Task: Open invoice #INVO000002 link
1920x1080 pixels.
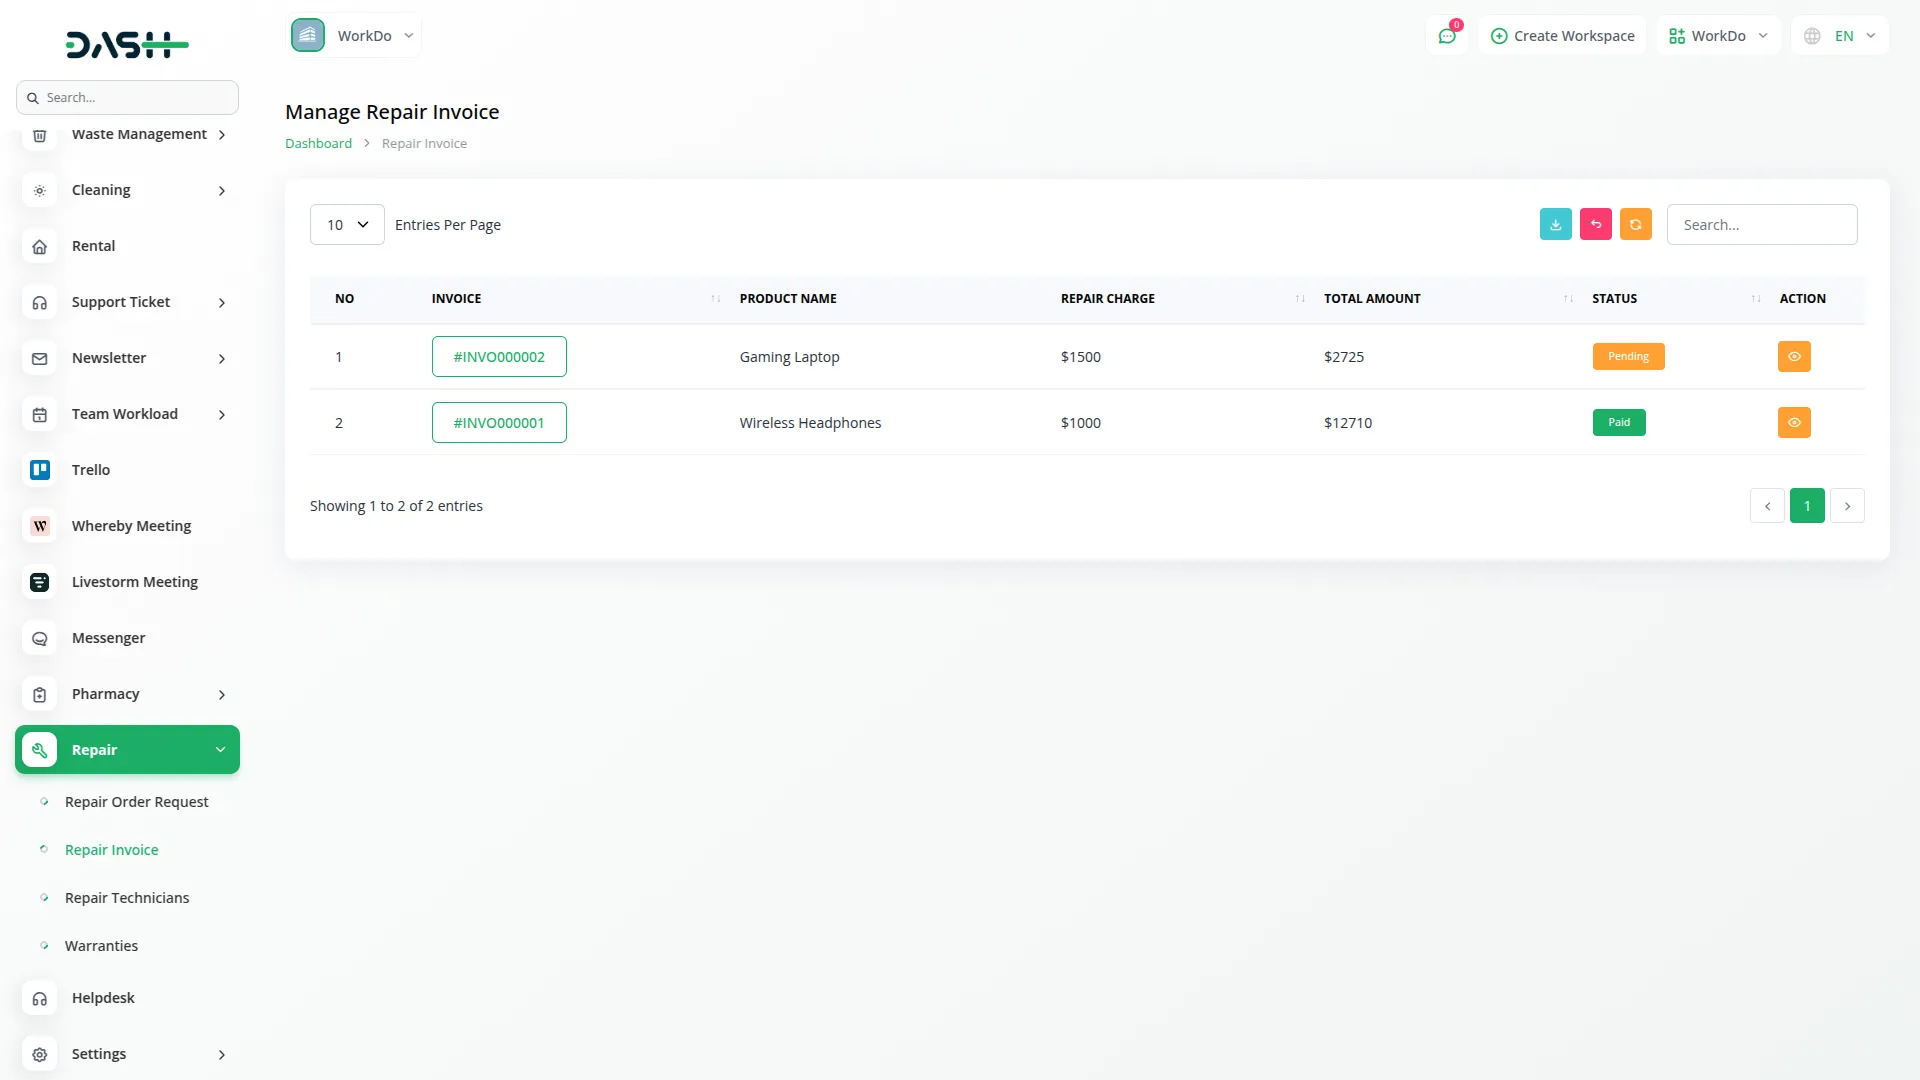Action: 499,357
